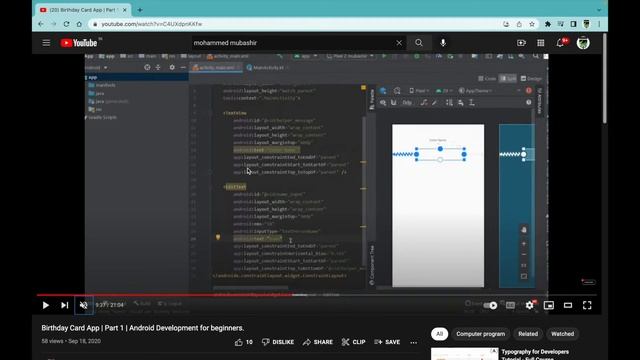Image resolution: width=640 pixels, height=360 pixels.
Task: Click the page vertical scrollbar
Action: [x=604, y=78]
